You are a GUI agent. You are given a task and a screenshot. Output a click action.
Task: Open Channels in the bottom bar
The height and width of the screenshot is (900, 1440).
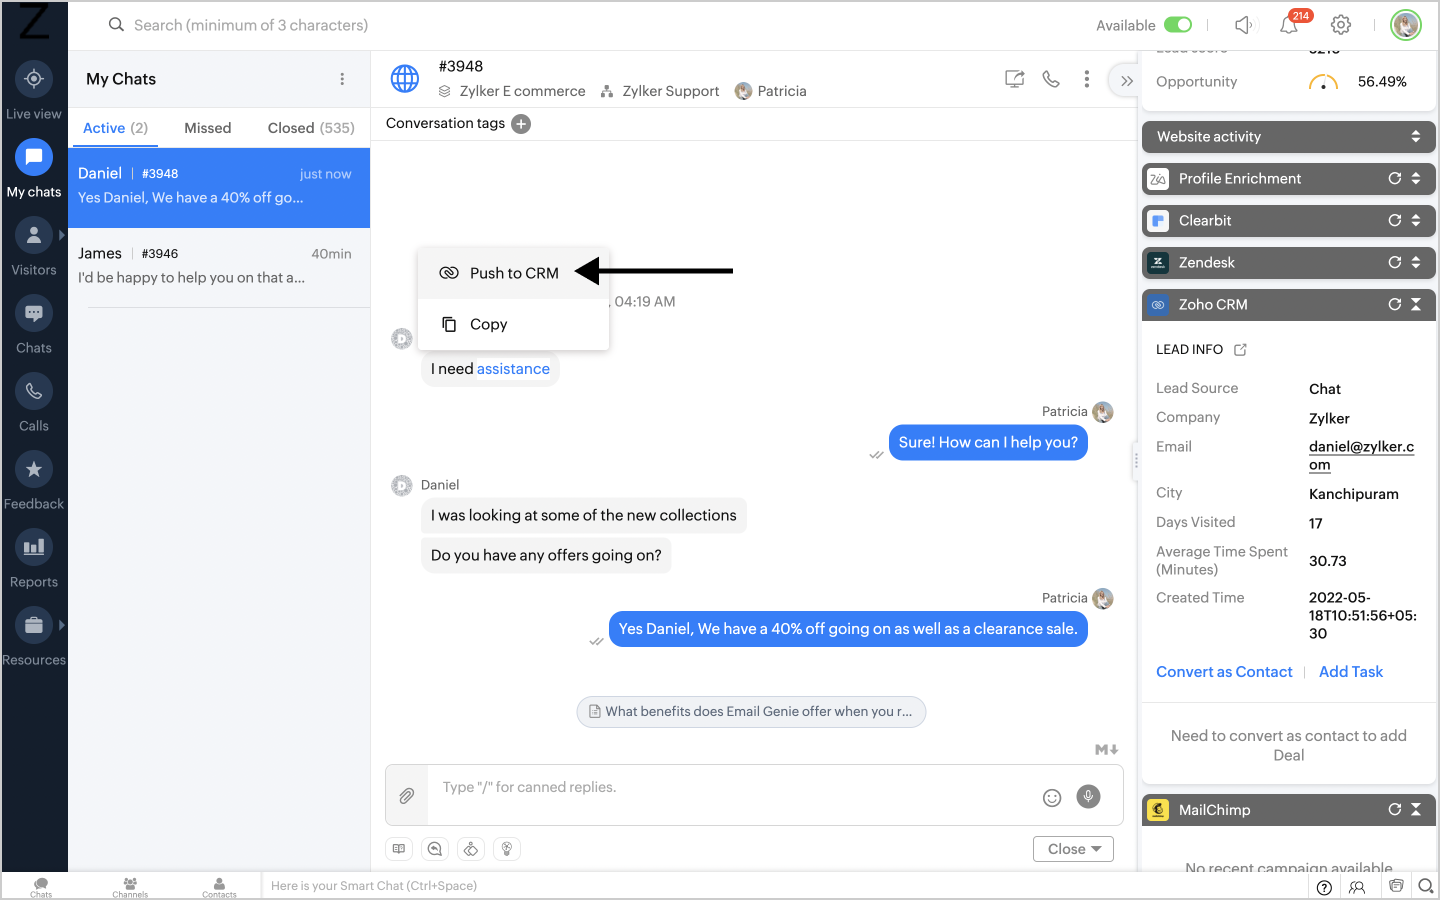point(130,887)
